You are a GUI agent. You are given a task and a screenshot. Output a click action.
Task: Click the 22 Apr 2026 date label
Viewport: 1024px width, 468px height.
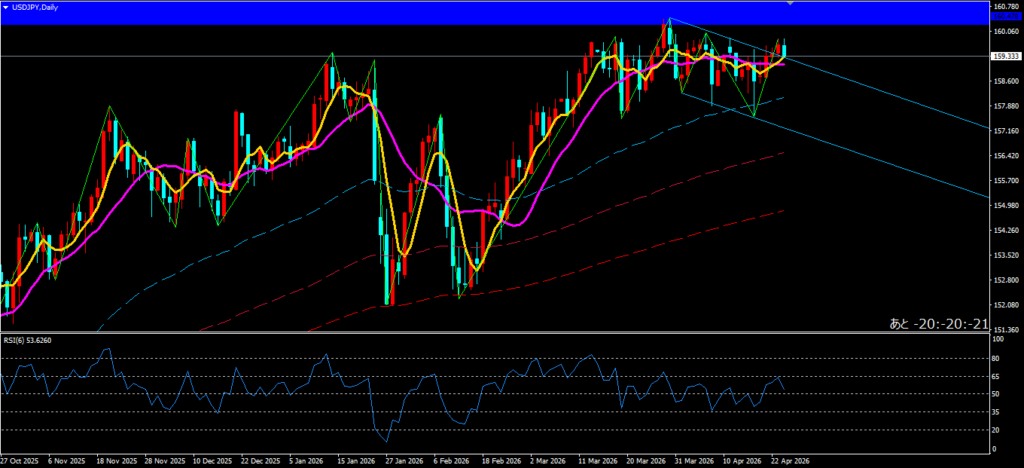pos(790,462)
